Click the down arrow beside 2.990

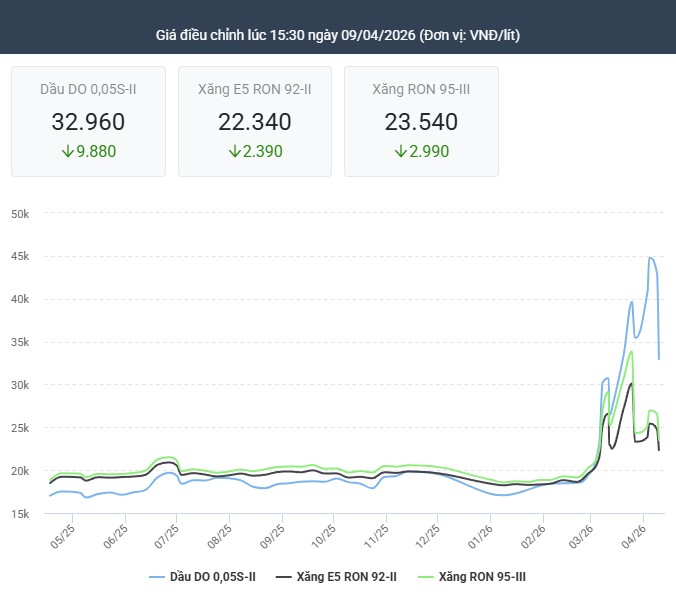[400, 152]
